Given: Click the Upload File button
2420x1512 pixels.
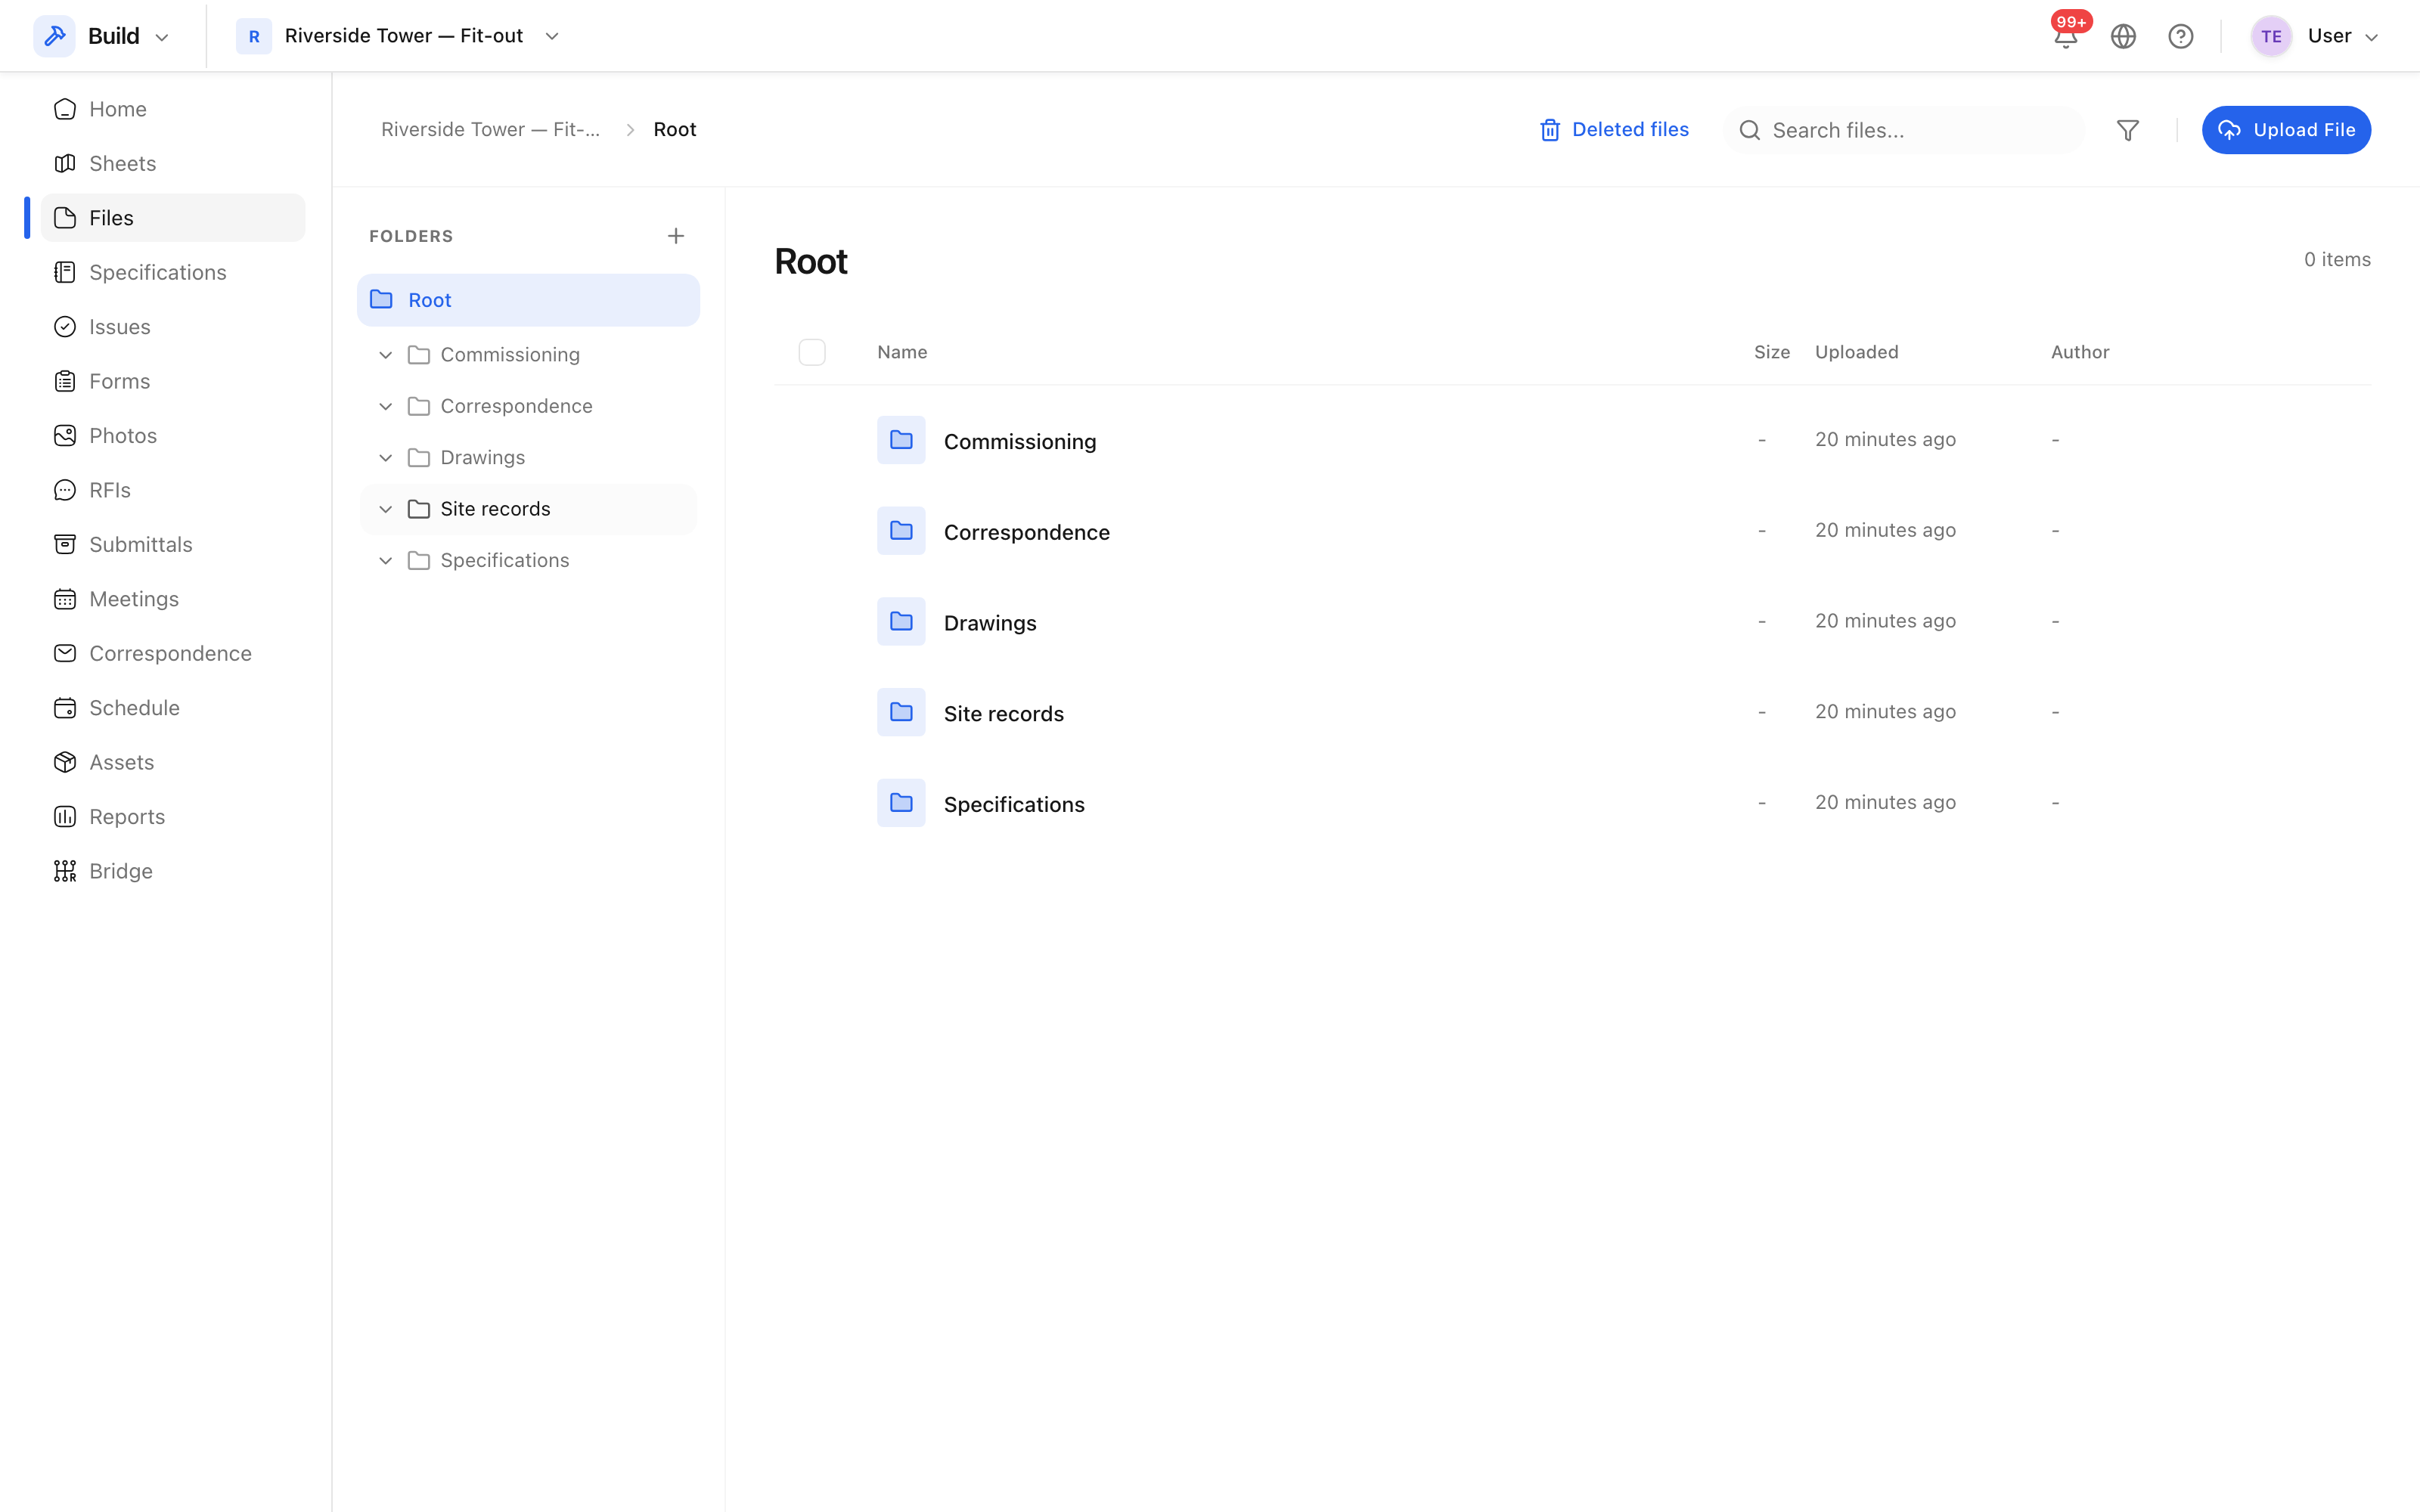Looking at the screenshot, I should click(2286, 130).
